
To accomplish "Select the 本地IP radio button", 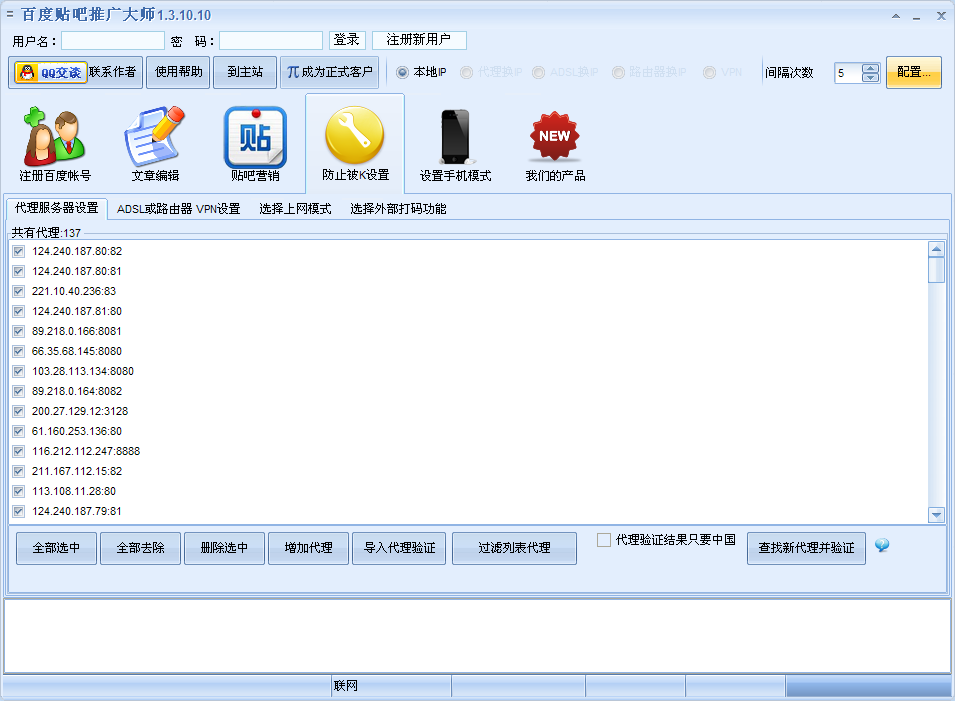I will [402, 73].
